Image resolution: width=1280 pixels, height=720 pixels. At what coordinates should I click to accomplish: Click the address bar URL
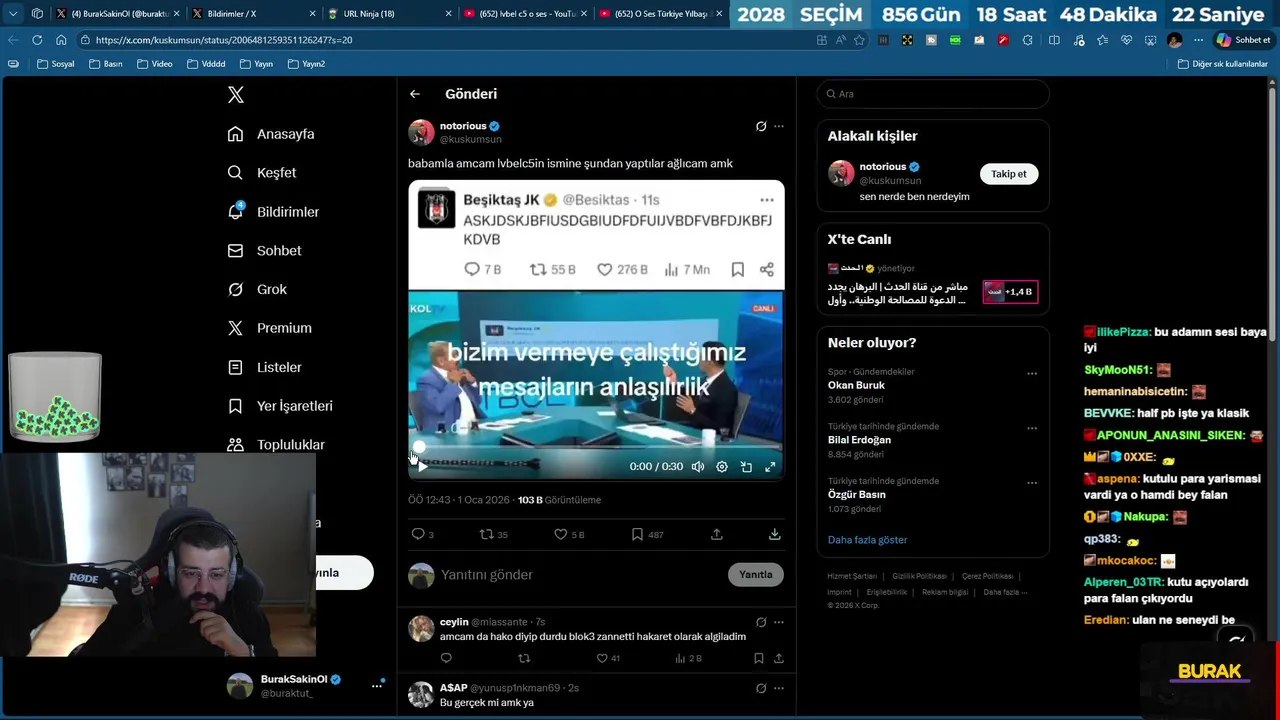(x=224, y=40)
